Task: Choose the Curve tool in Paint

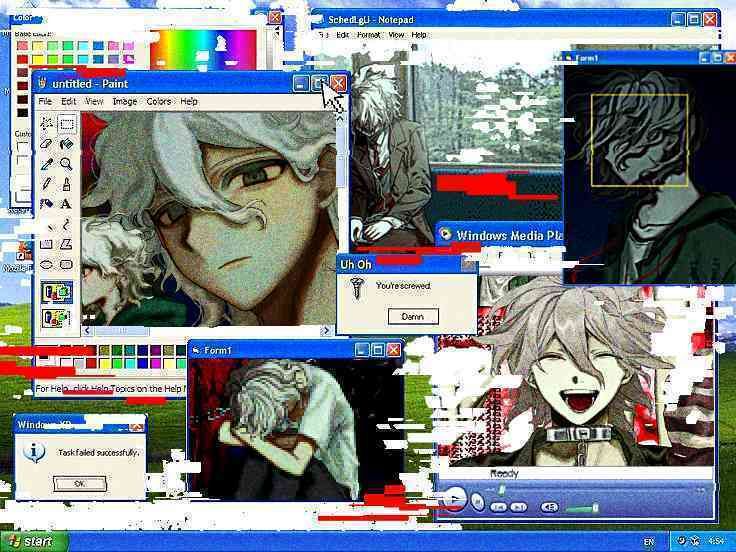Action: pyautogui.click(x=66, y=224)
